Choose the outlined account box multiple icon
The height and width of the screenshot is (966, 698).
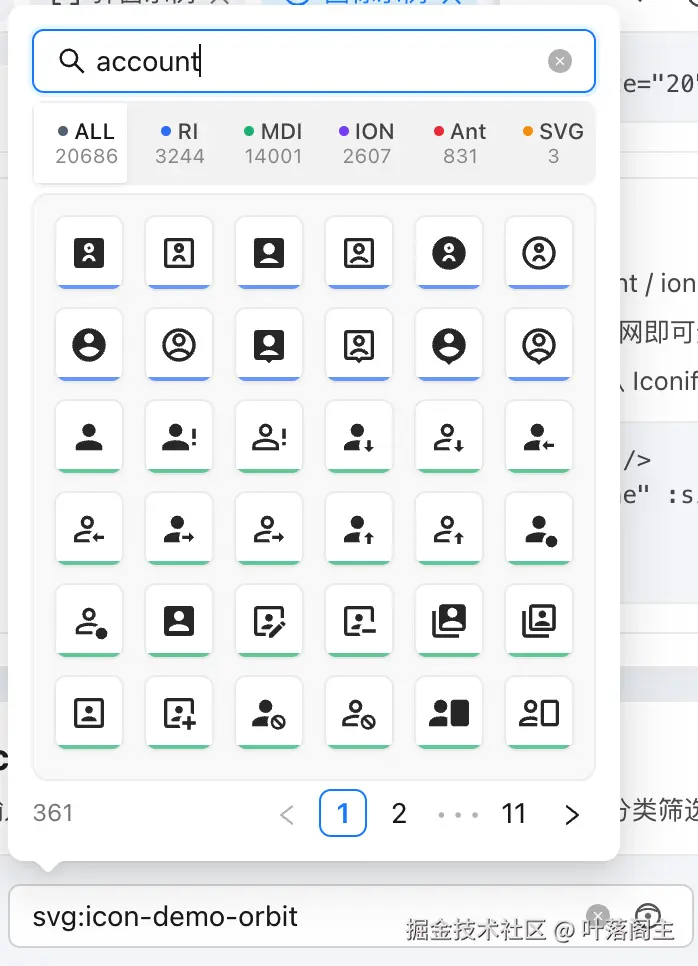click(x=538, y=621)
